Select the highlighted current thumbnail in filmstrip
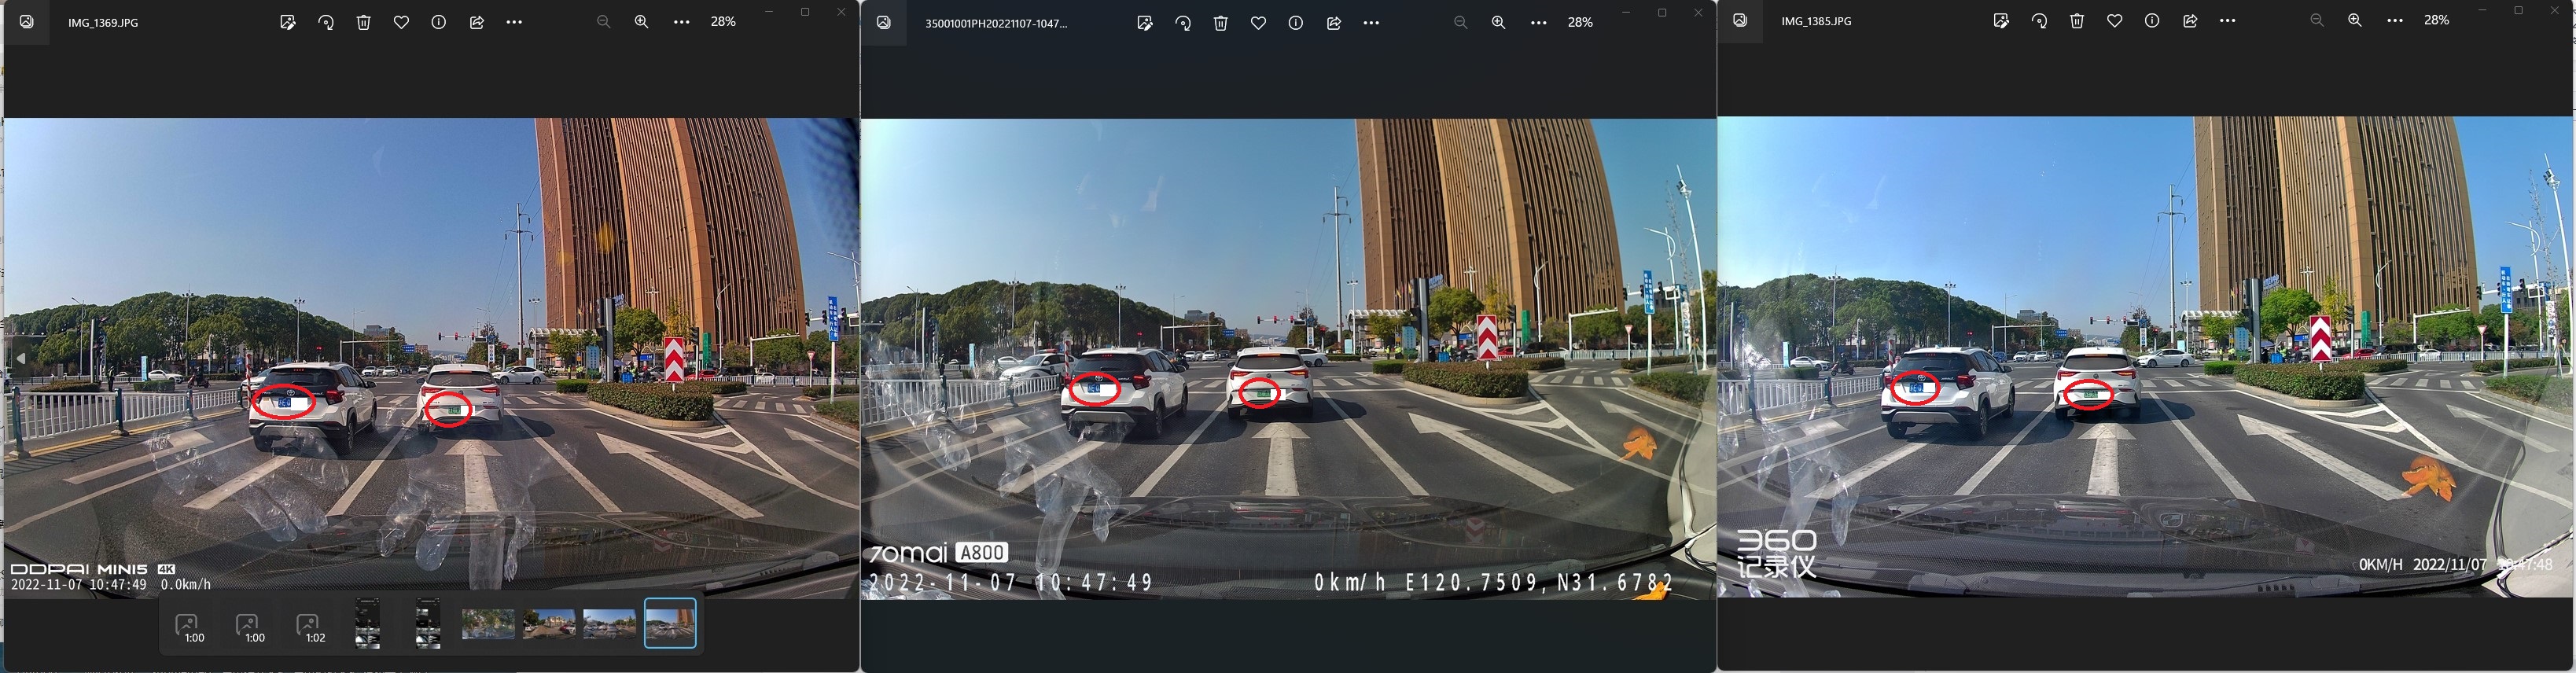The height and width of the screenshot is (673, 2576). (670, 624)
